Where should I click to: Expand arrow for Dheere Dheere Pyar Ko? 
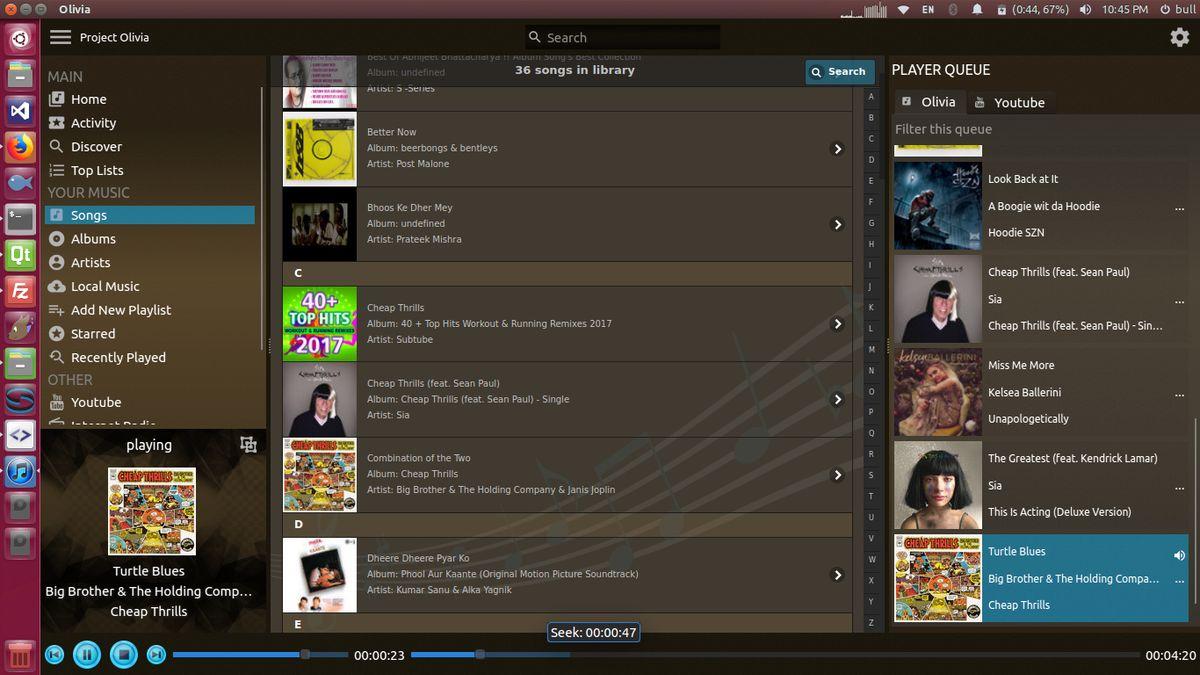(838, 575)
